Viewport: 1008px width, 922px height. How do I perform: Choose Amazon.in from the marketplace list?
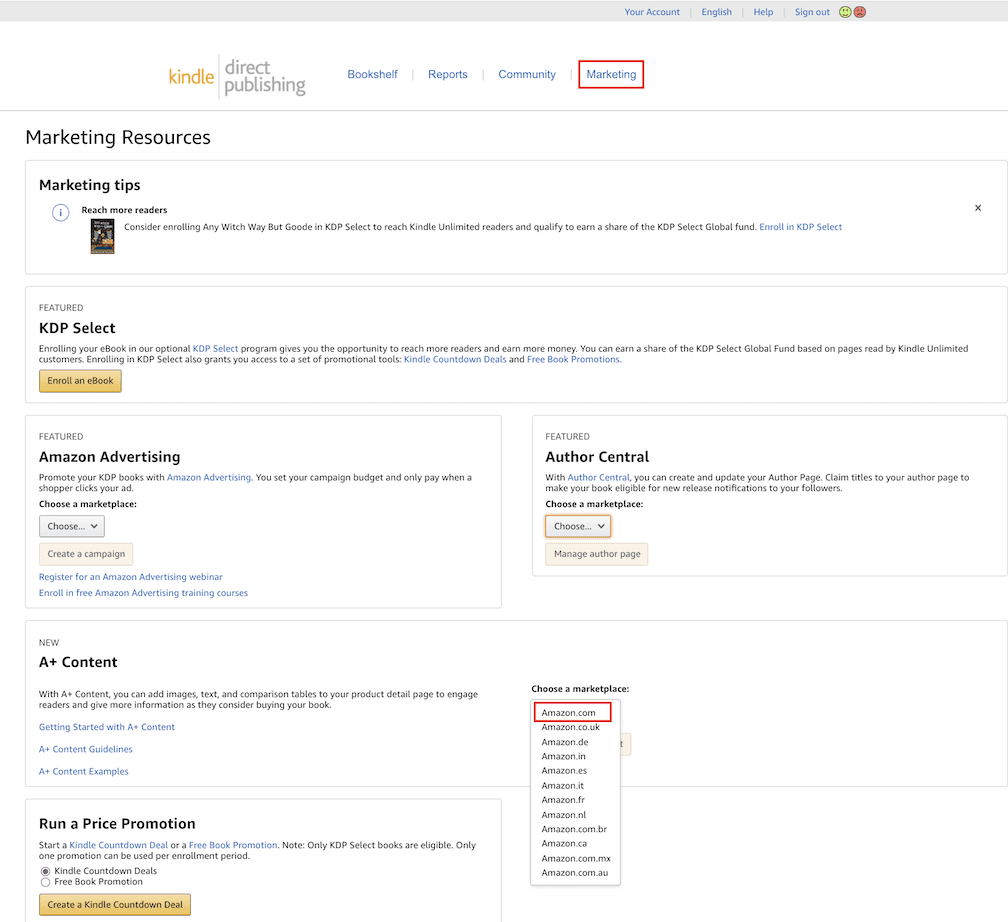coord(563,756)
